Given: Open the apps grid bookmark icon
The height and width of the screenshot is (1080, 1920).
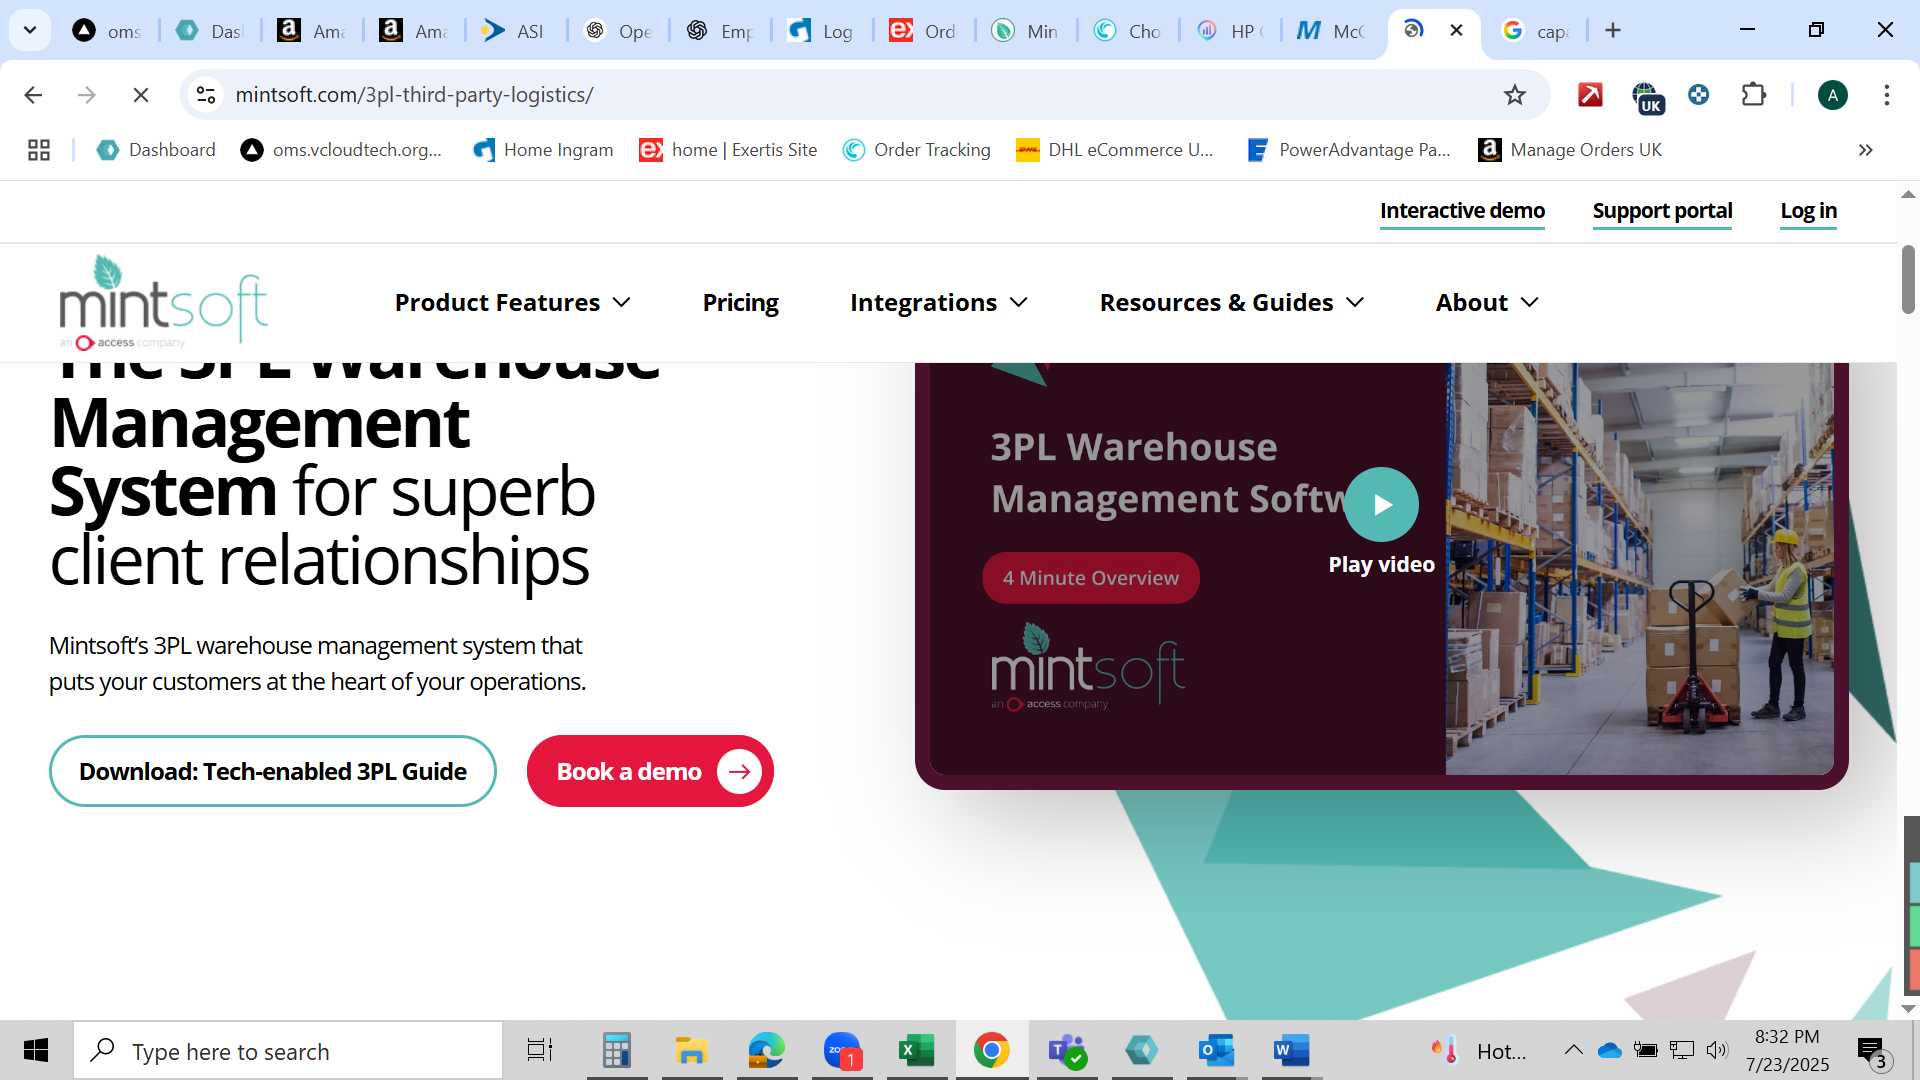Looking at the screenshot, I should (39, 150).
